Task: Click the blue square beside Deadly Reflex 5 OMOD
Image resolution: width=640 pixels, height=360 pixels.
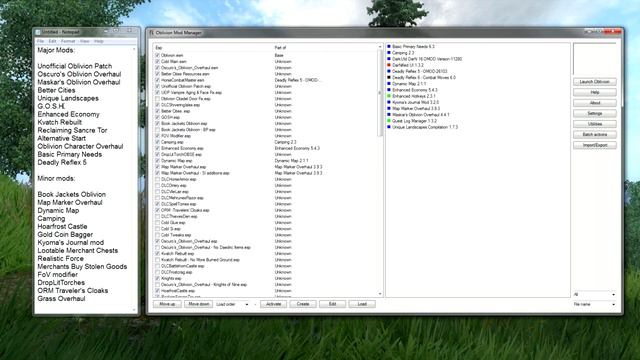Action: point(389,71)
